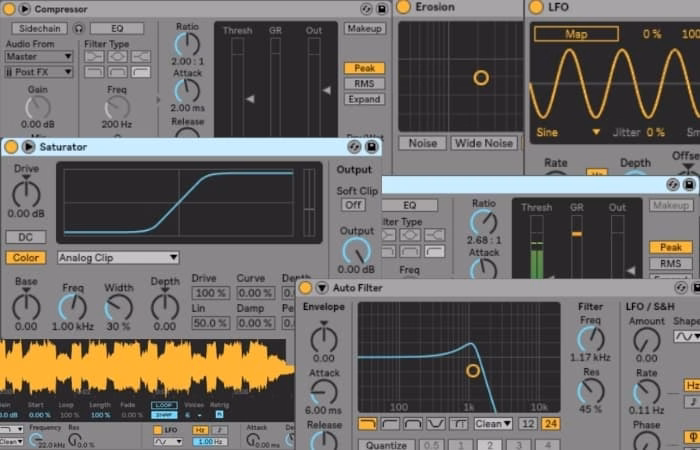Save the Compressor preset with disk icon
This screenshot has height=450, width=700.
pos(381,8)
